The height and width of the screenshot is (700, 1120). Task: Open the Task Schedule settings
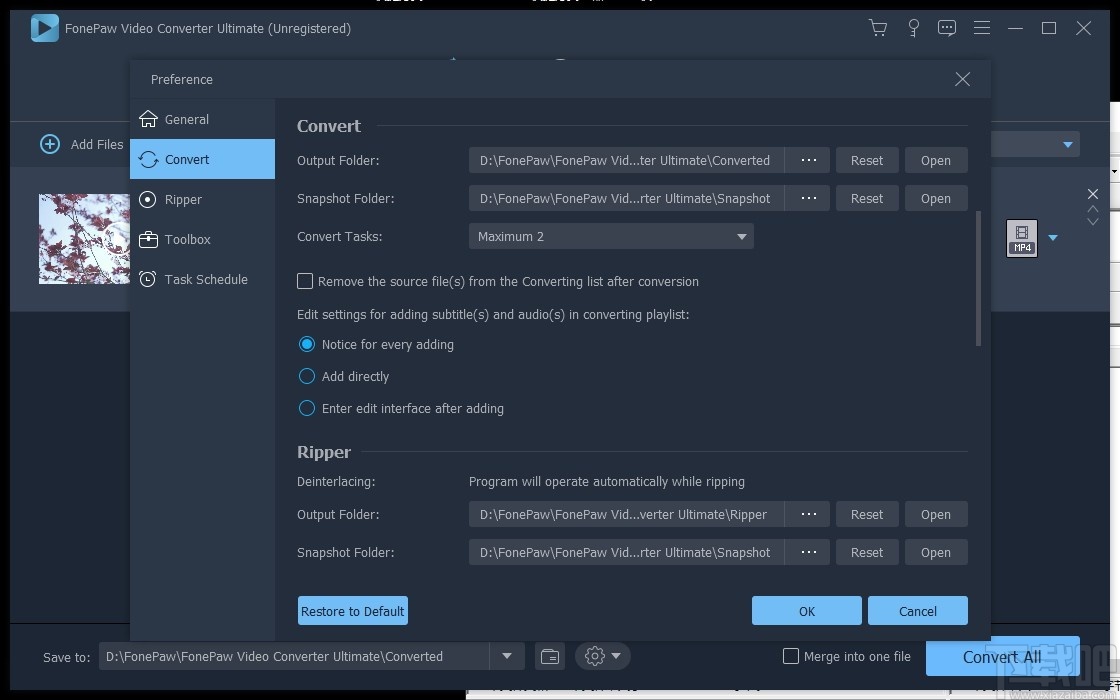(x=205, y=279)
